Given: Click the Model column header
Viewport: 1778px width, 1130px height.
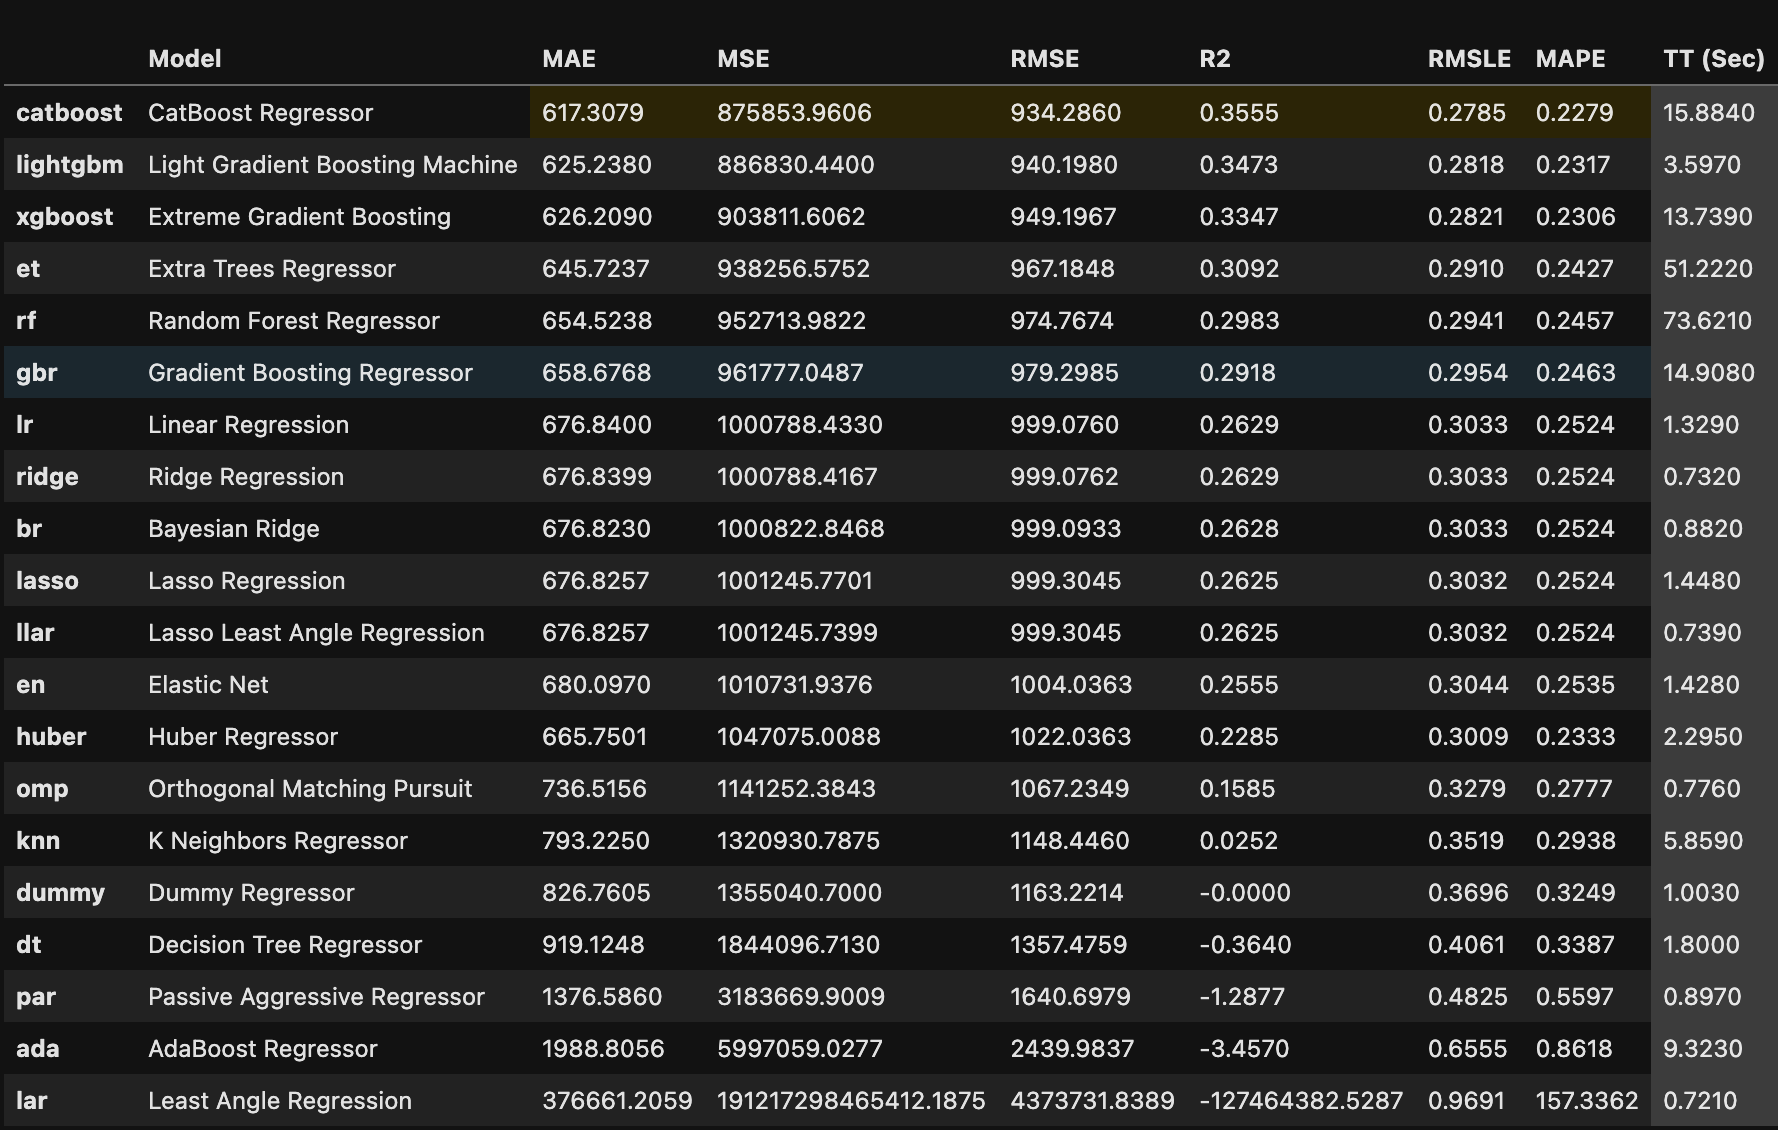Looking at the screenshot, I should click(x=185, y=59).
